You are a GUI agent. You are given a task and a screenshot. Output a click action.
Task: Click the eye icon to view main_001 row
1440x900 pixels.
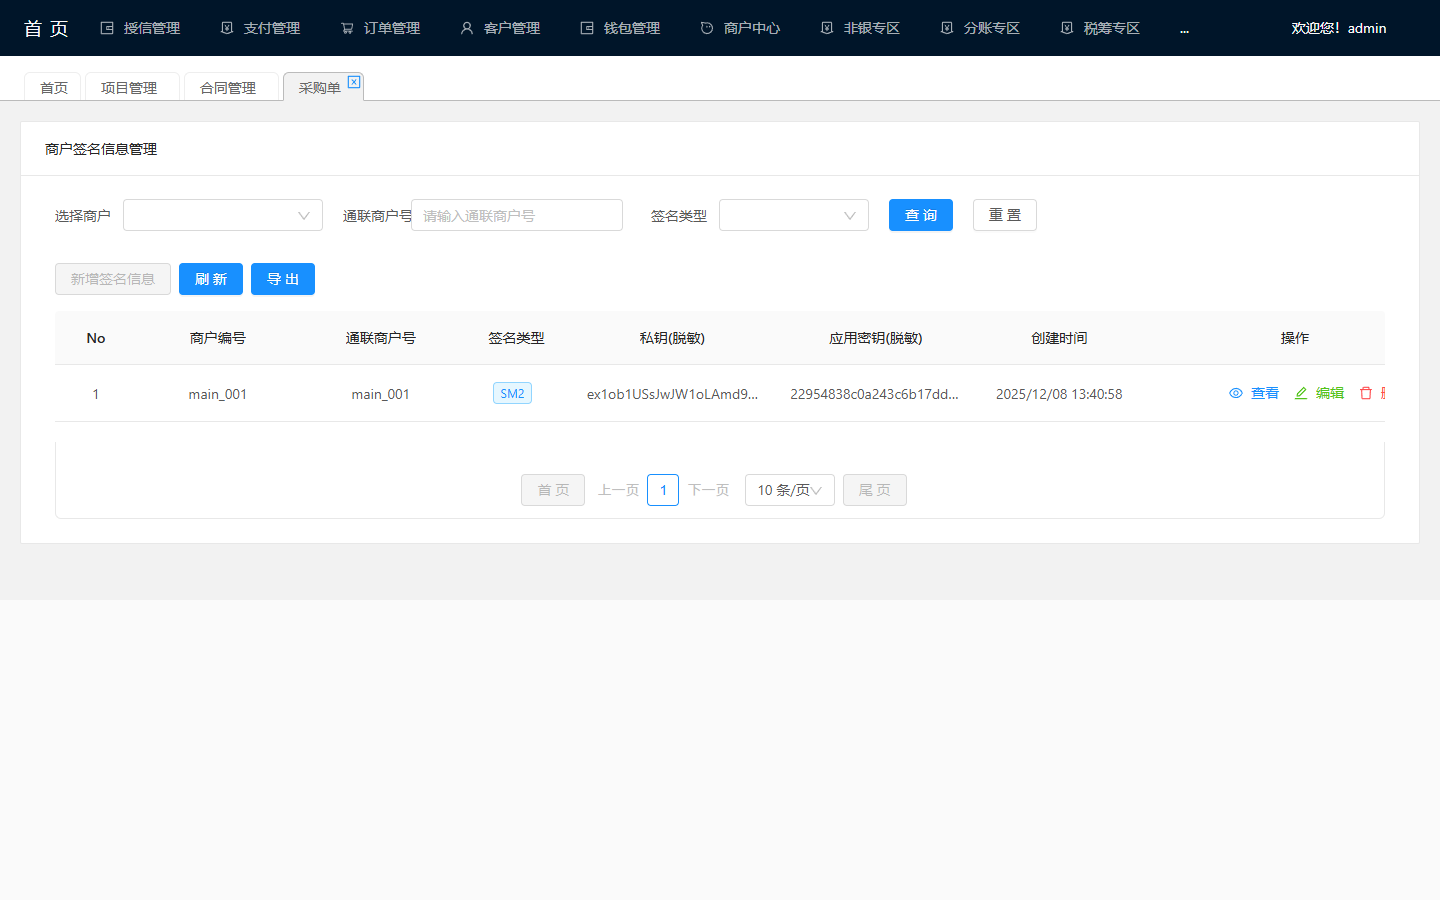point(1236,393)
